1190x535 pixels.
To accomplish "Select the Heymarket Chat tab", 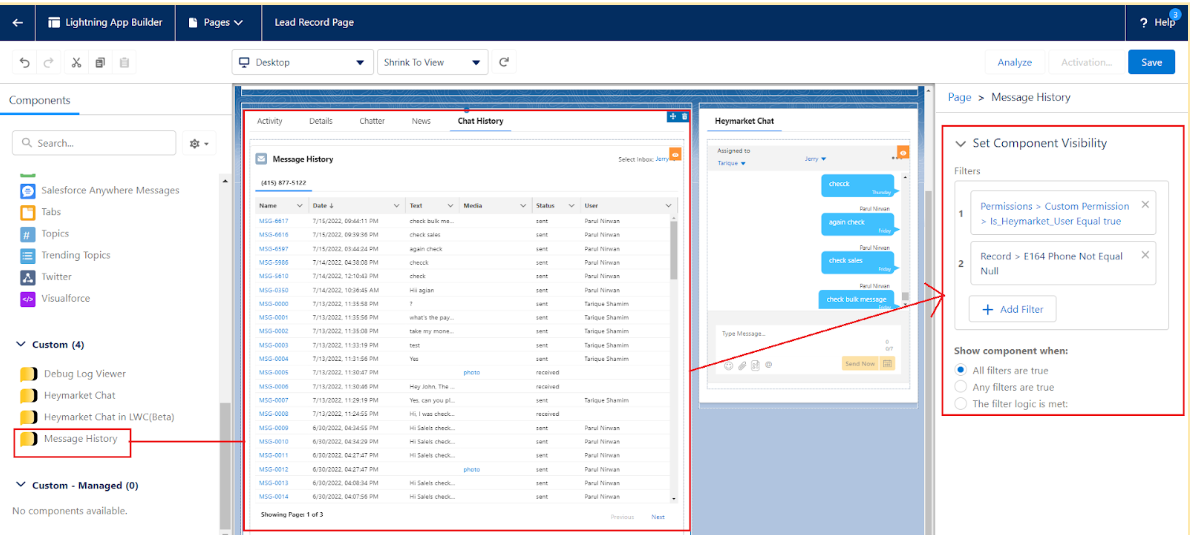I will coord(745,121).
